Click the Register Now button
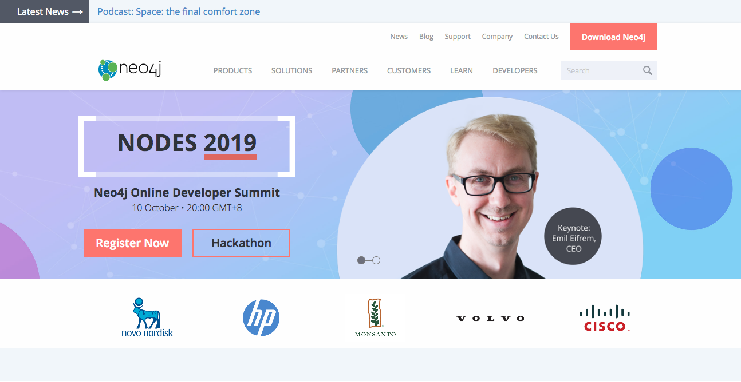The width and height of the screenshot is (741, 382). (133, 243)
